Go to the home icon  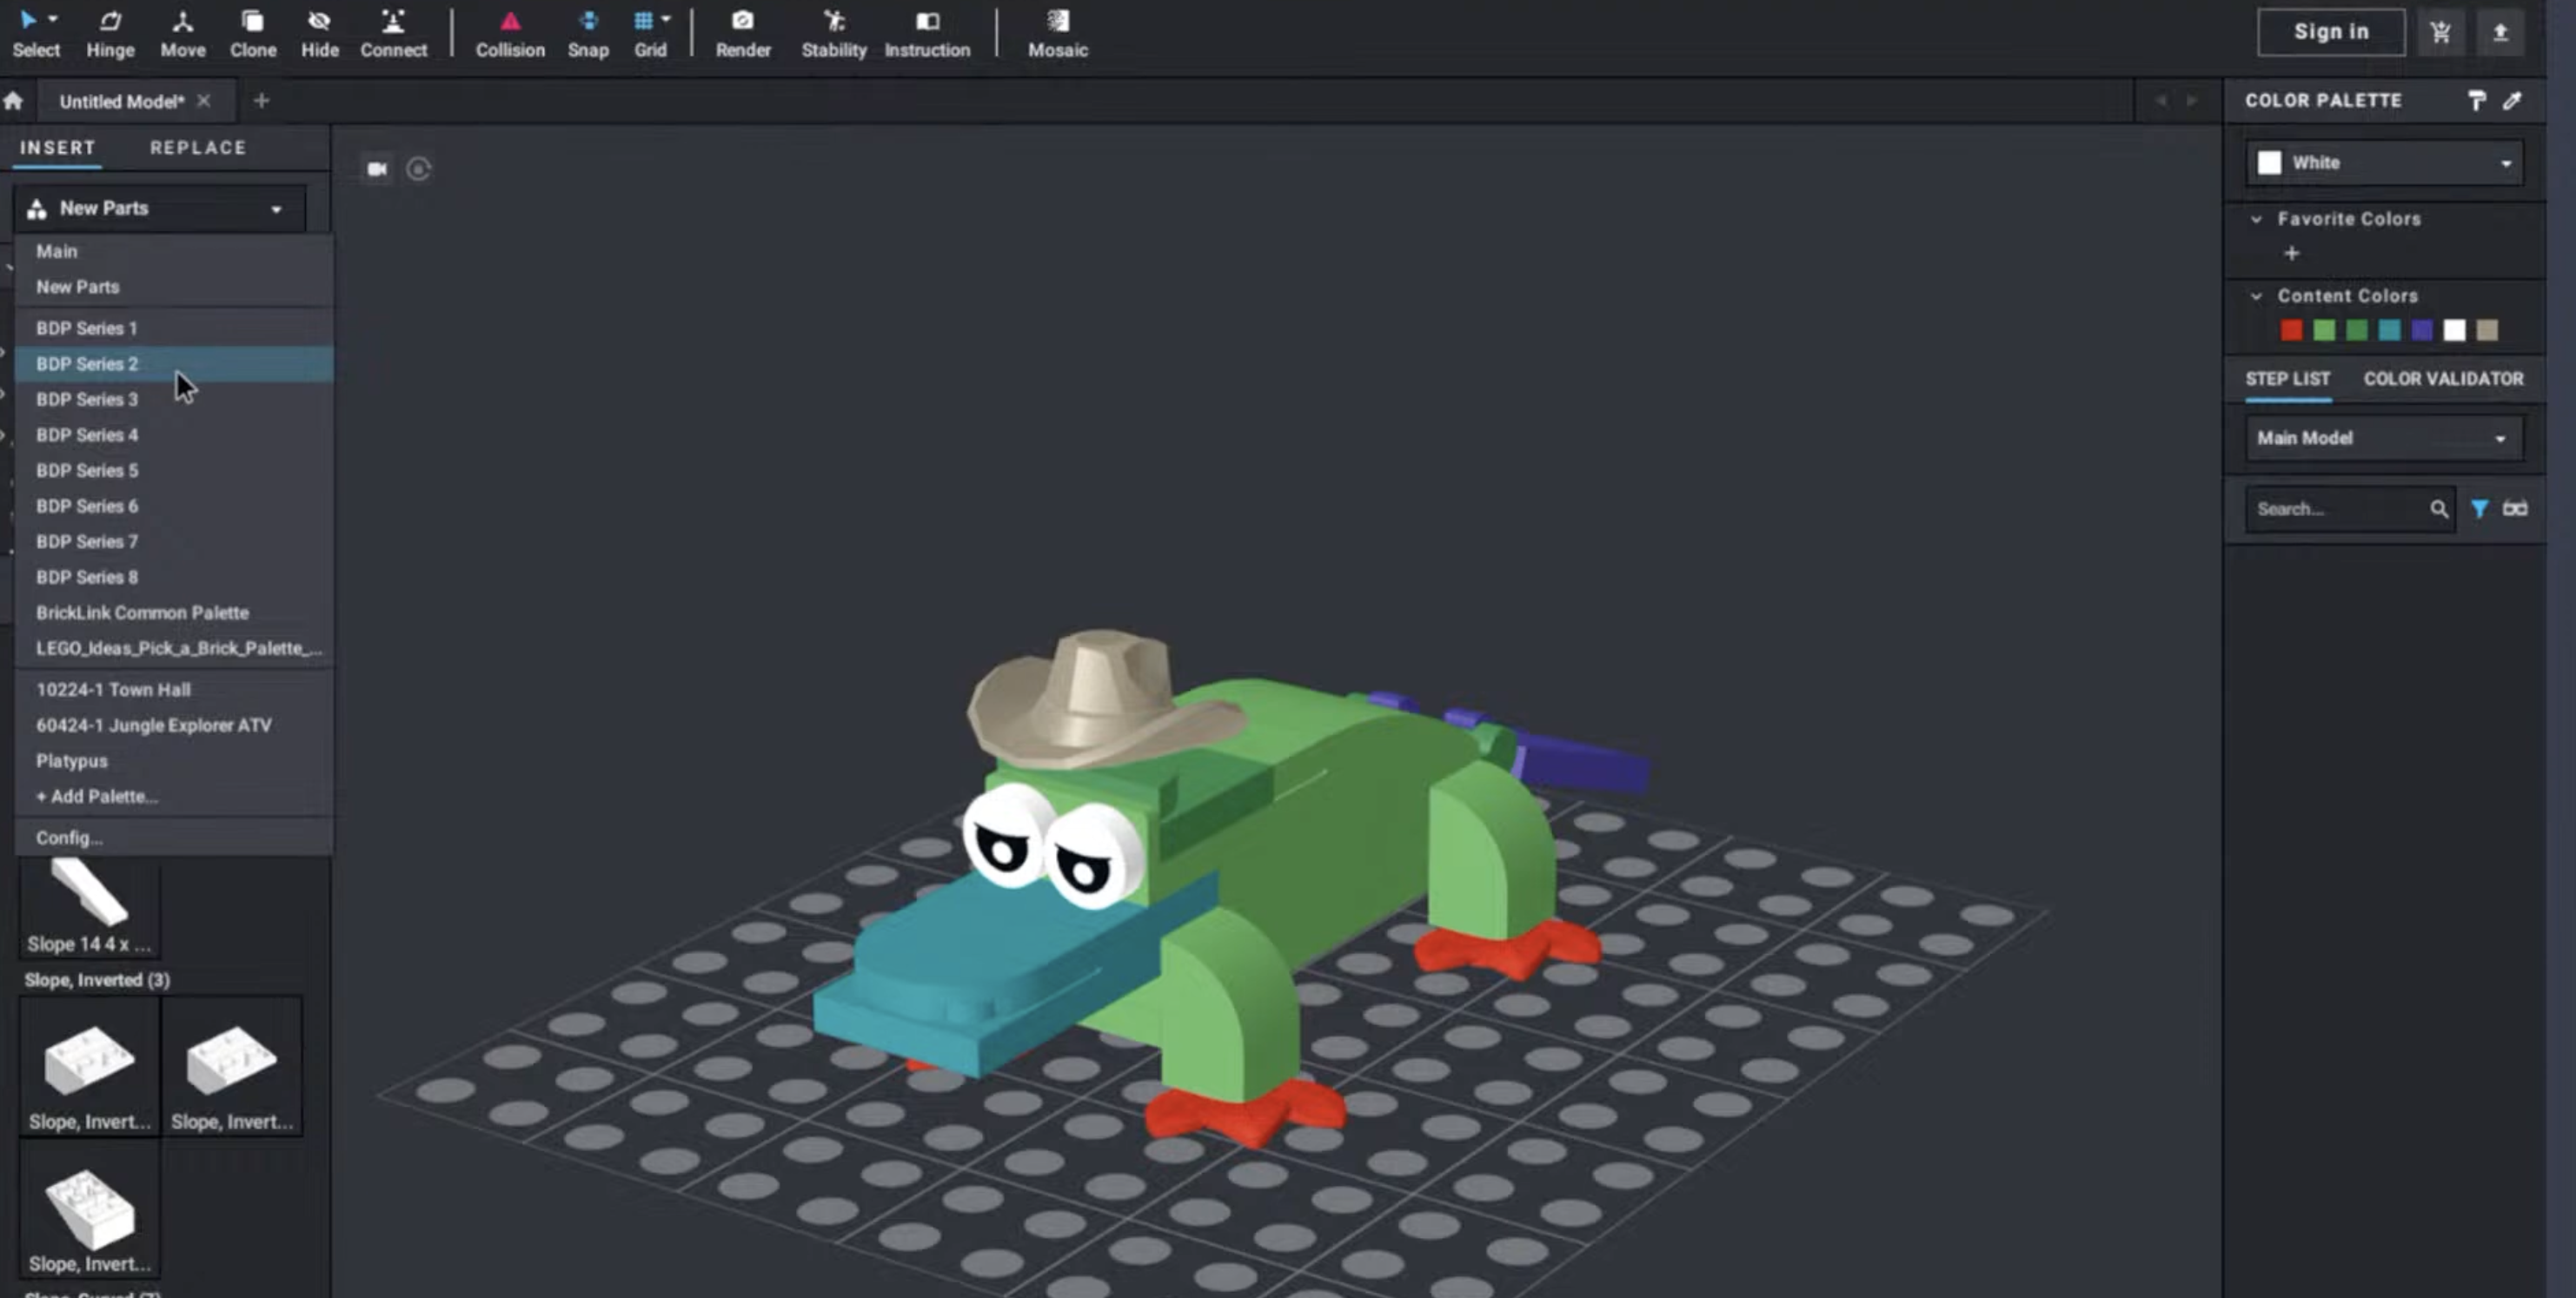[x=13, y=101]
